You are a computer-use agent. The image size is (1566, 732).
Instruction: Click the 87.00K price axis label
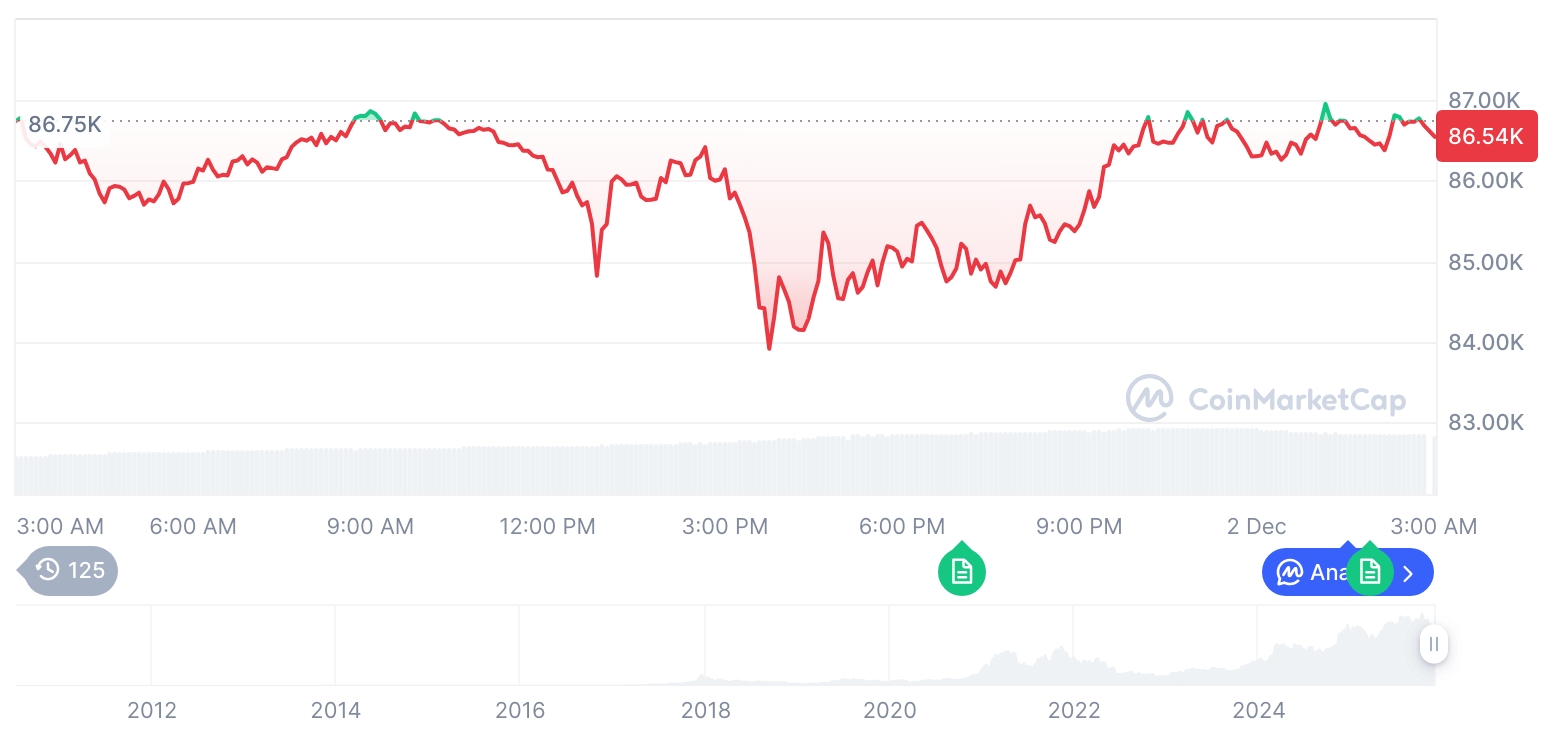pyautogui.click(x=1484, y=100)
